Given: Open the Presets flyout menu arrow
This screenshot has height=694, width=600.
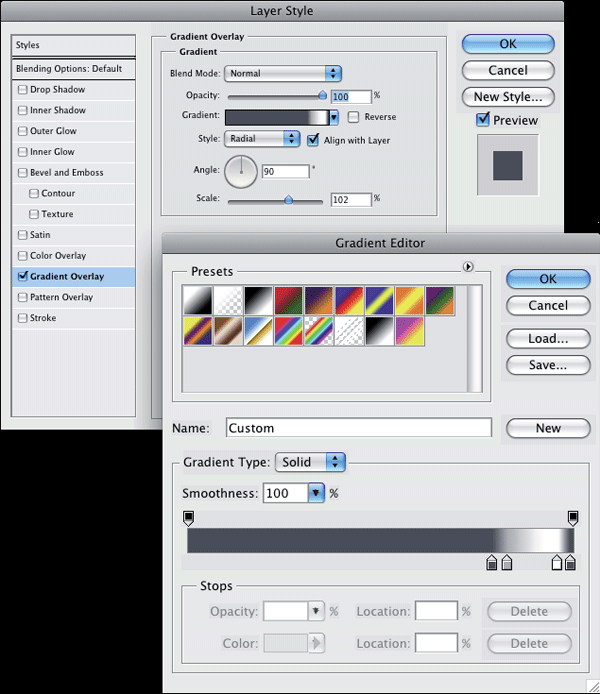Looking at the screenshot, I should 468,266.
